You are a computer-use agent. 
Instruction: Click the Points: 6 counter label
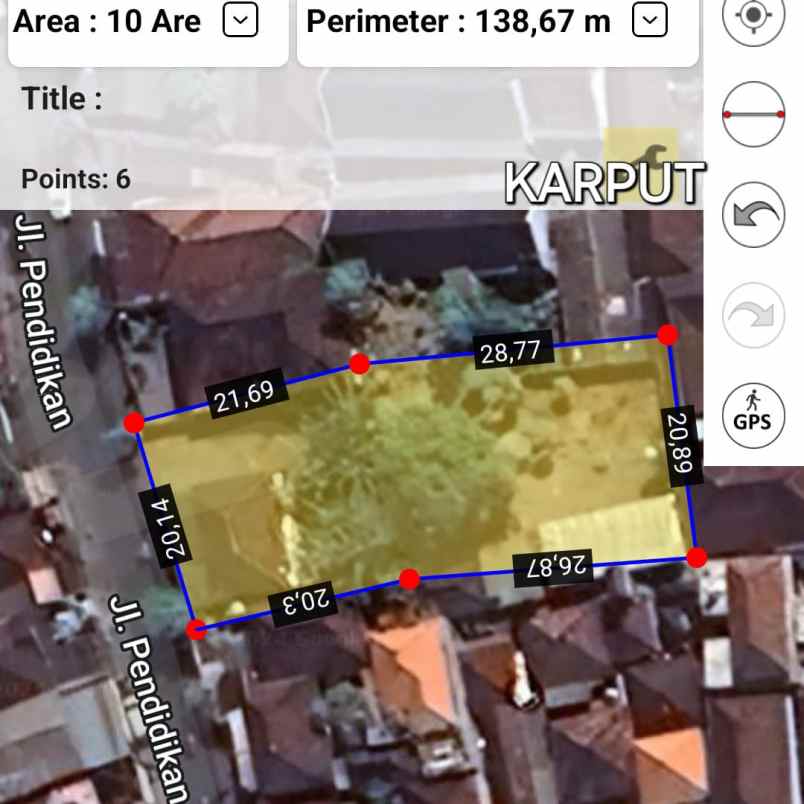tap(75, 179)
